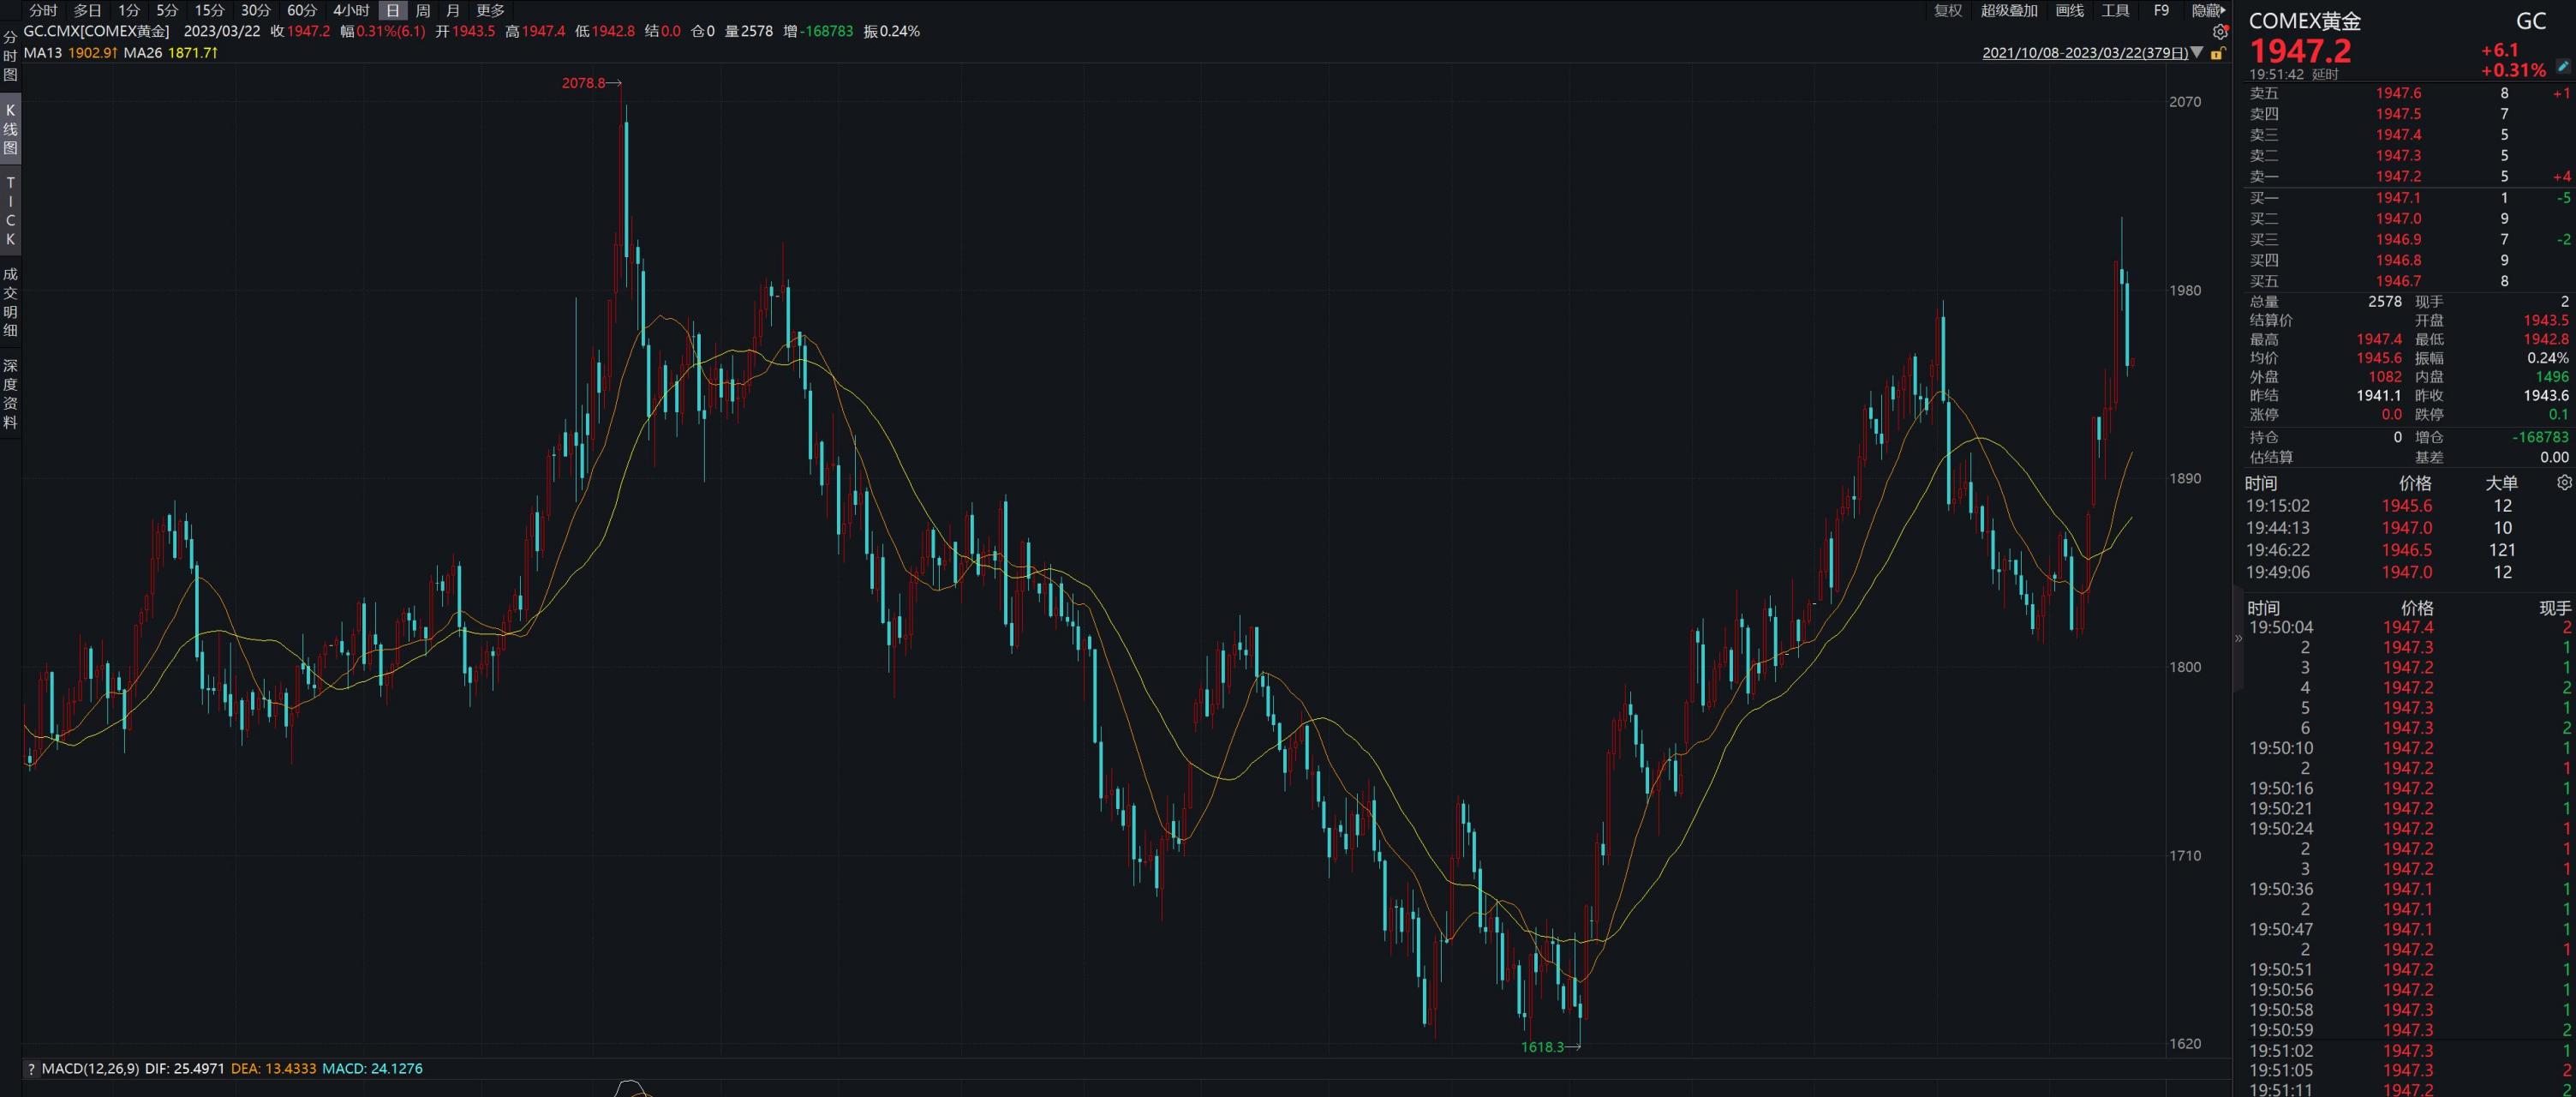Click the MA13 indicator label
The height and width of the screenshot is (1097, 2576).
42,52
